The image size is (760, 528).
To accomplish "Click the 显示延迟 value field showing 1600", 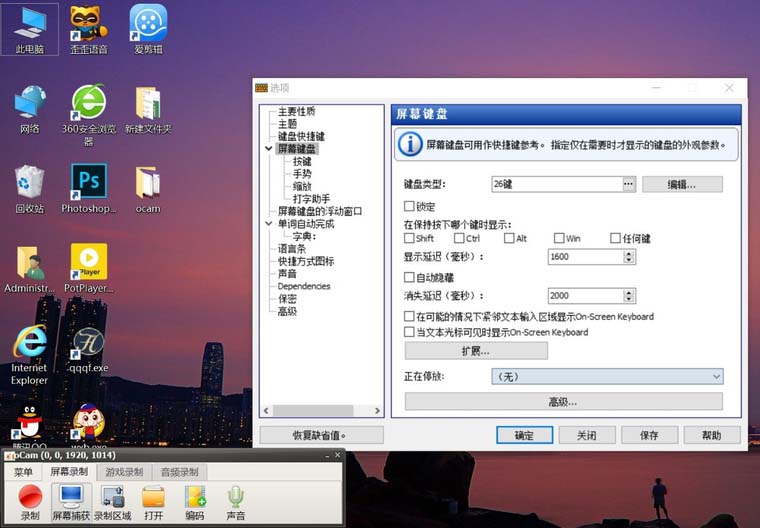I will click(586, 257).
